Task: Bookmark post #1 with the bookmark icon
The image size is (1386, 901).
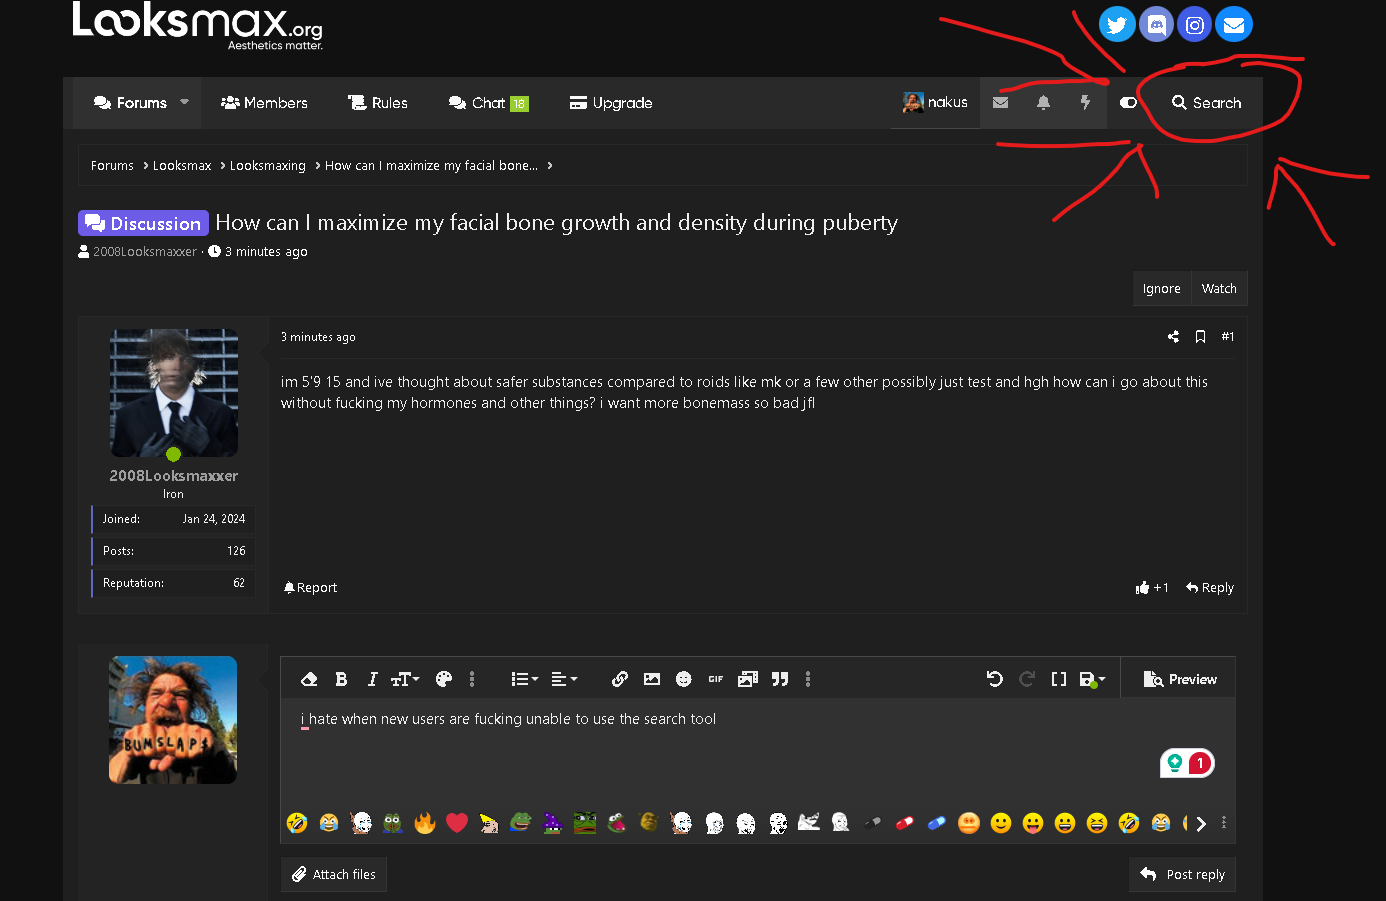Action: coord(1200,337)
